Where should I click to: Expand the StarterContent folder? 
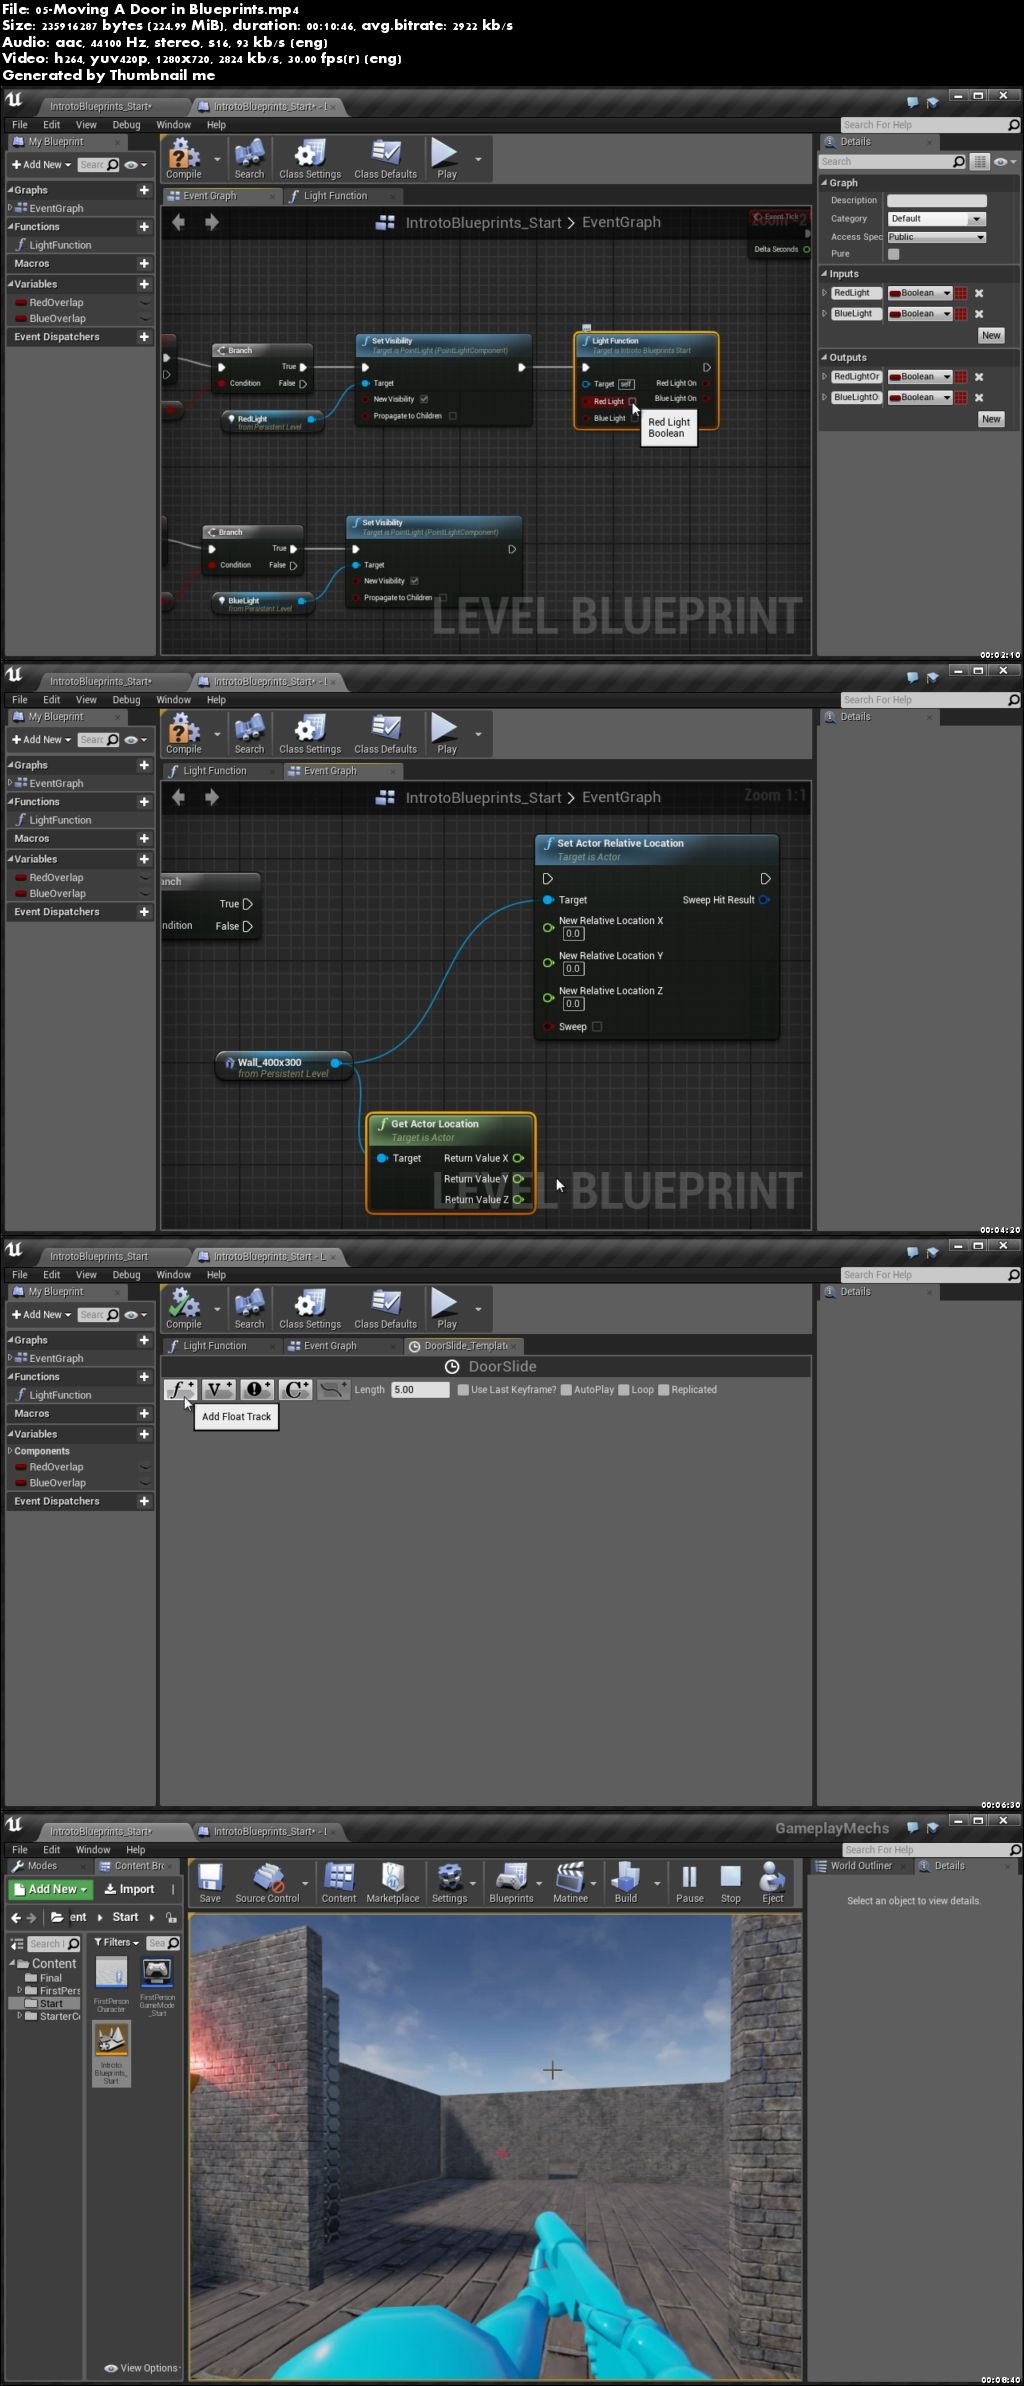[x=20, y=2016]
